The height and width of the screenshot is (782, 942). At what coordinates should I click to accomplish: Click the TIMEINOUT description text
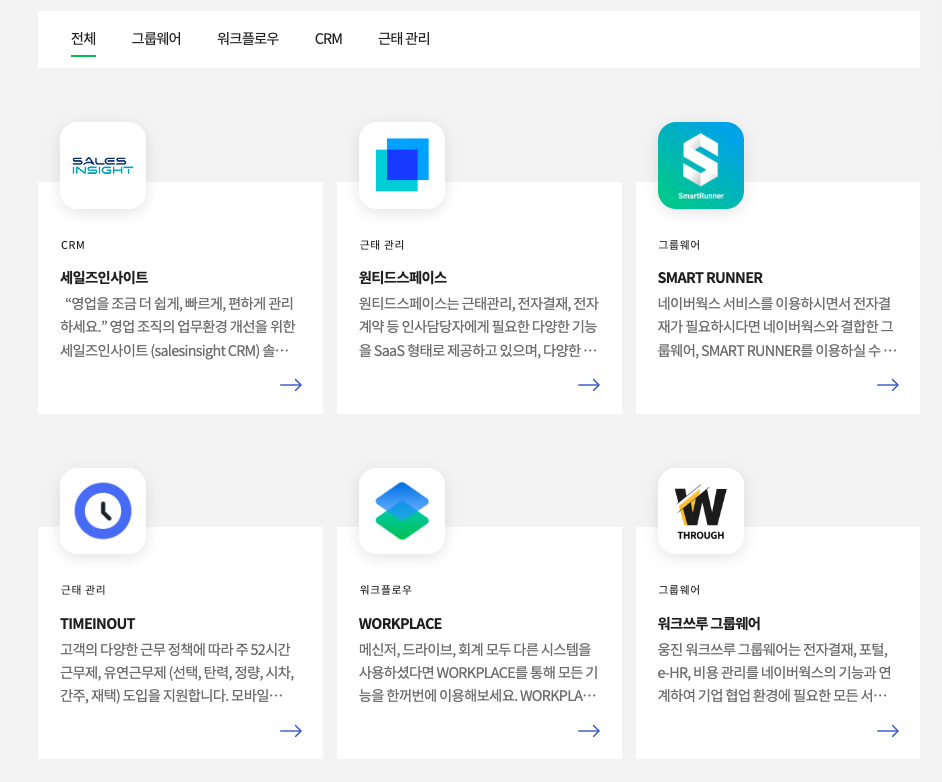point(177,672)
